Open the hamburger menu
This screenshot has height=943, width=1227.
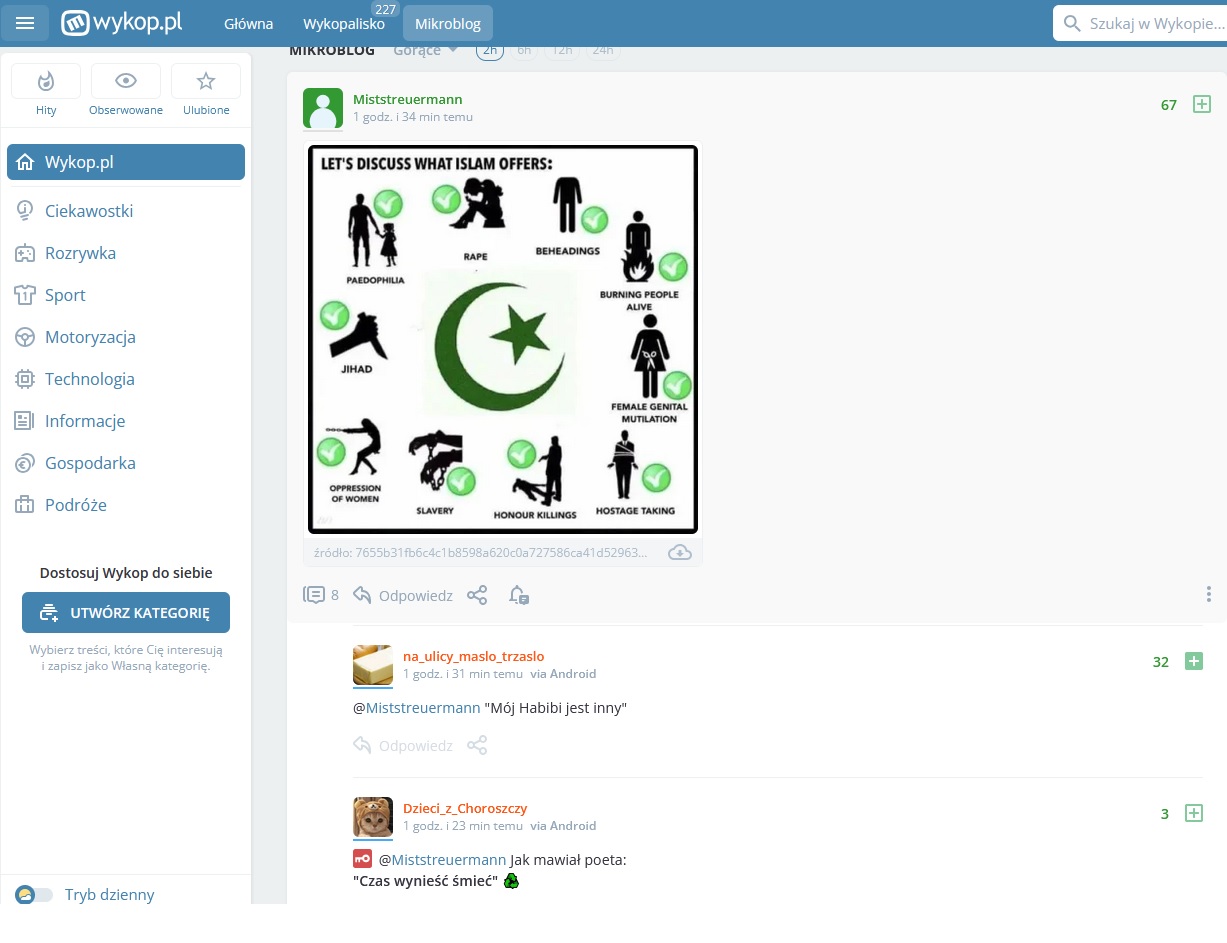click(25, 23)
